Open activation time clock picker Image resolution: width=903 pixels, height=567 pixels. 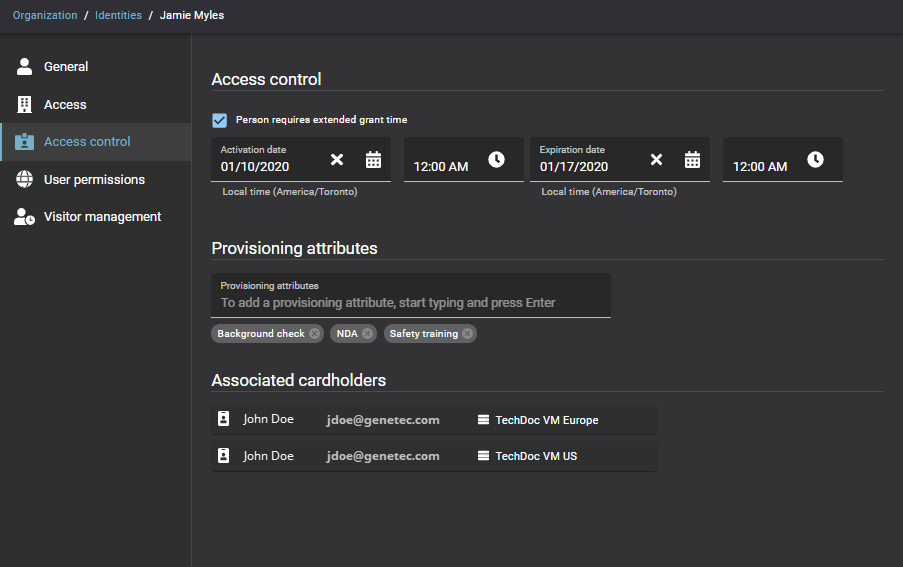coord(496,160)
